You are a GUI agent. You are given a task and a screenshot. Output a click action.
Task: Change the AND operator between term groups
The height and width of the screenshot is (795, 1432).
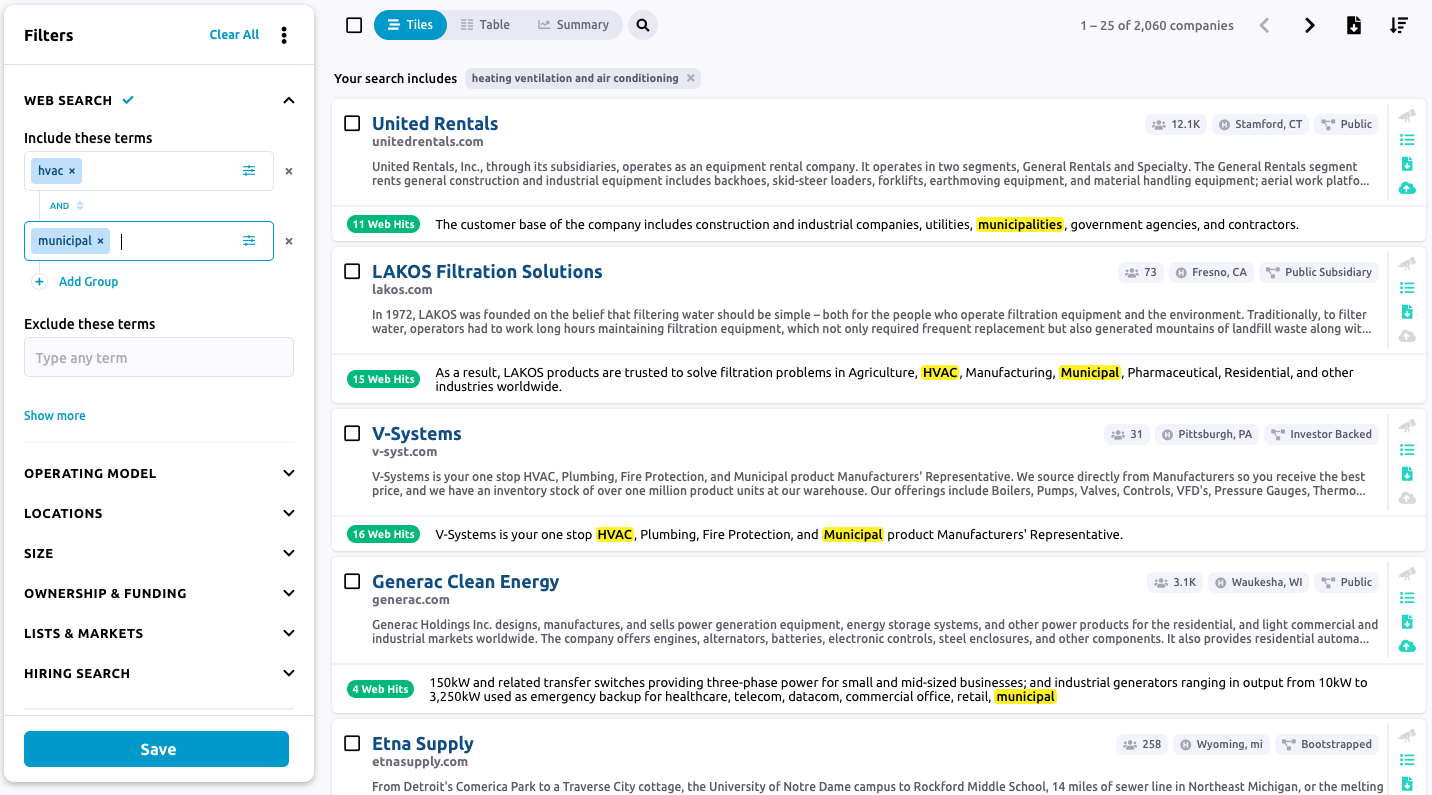(66, 206)
